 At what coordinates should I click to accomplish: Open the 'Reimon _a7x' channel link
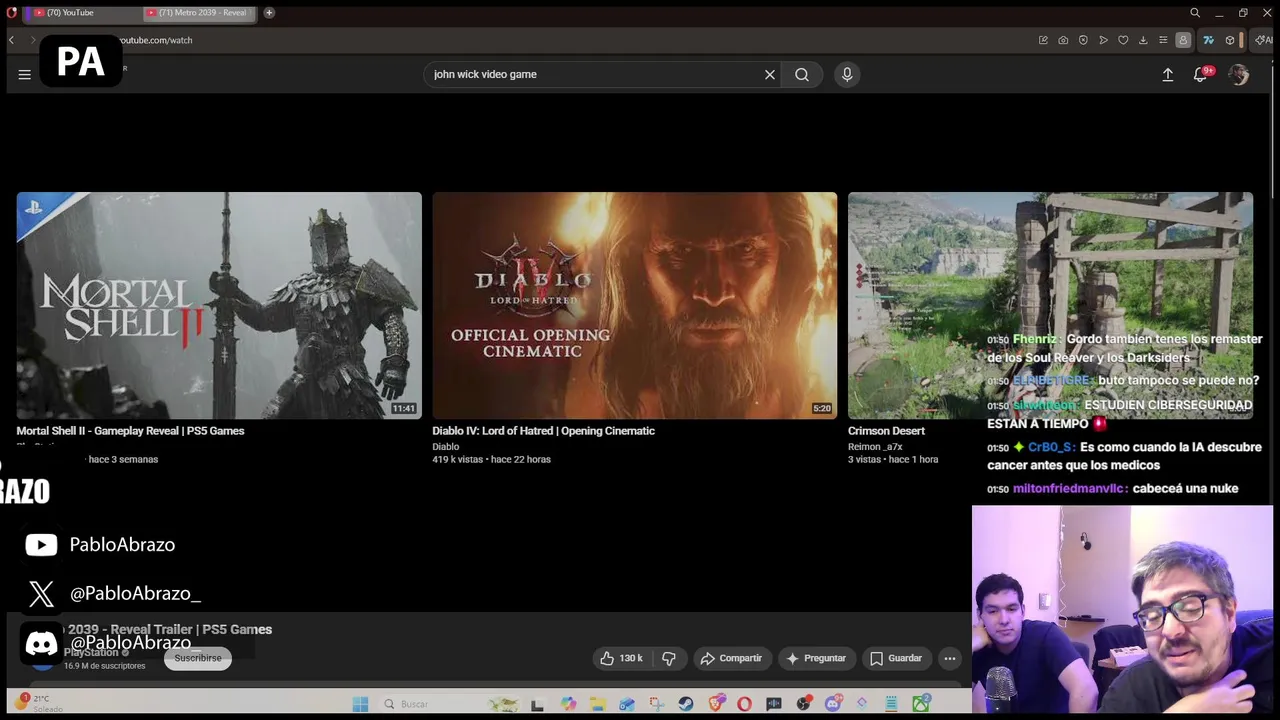point(875,447)
